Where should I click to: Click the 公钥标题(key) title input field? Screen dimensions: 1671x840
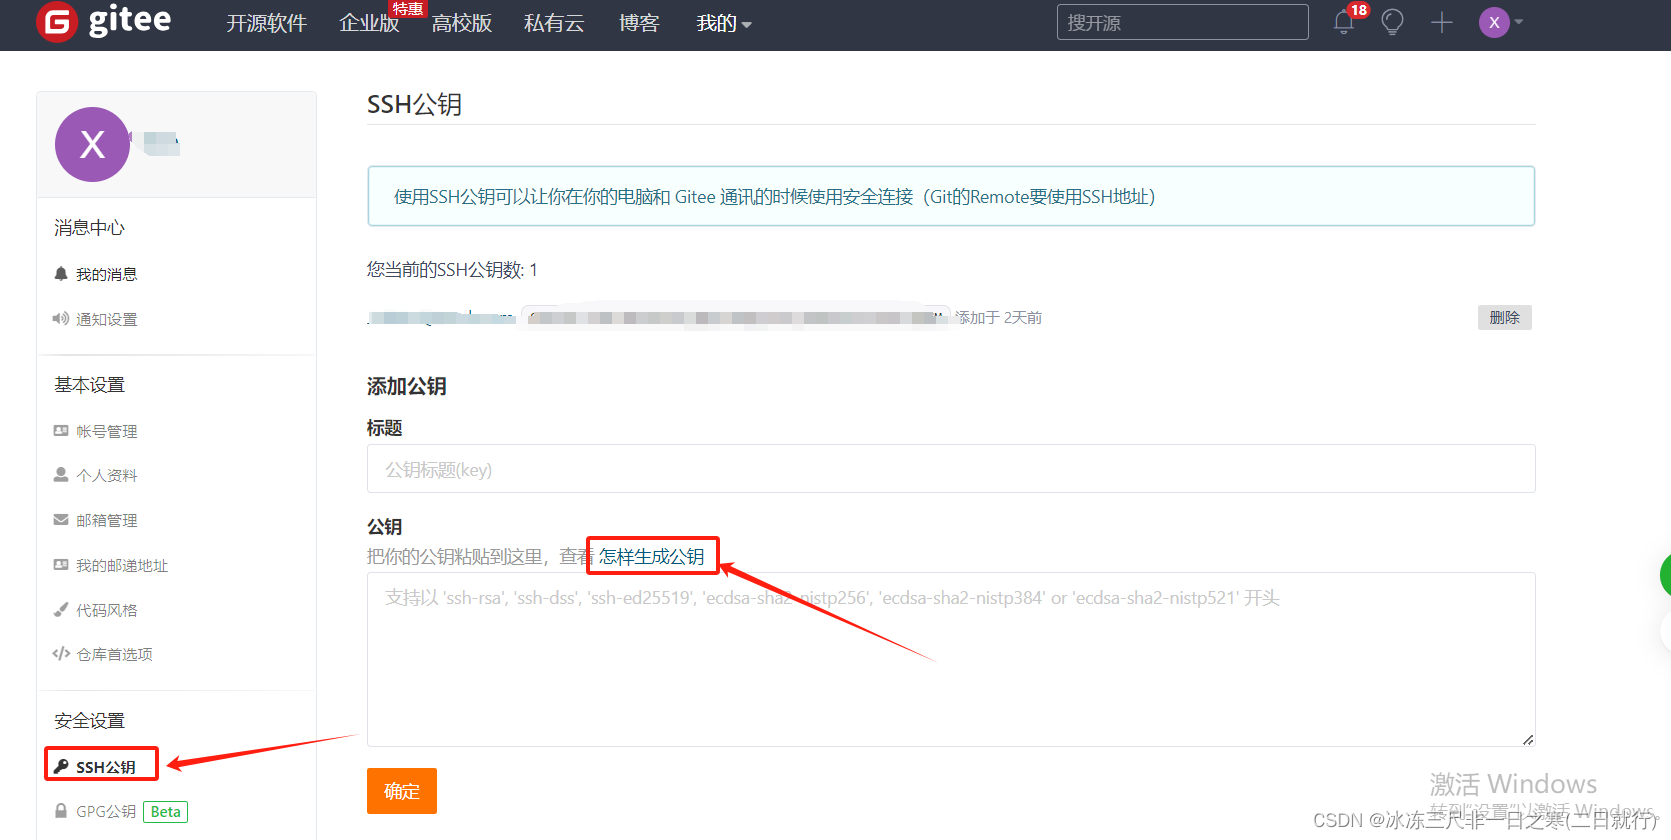point(951,469)
